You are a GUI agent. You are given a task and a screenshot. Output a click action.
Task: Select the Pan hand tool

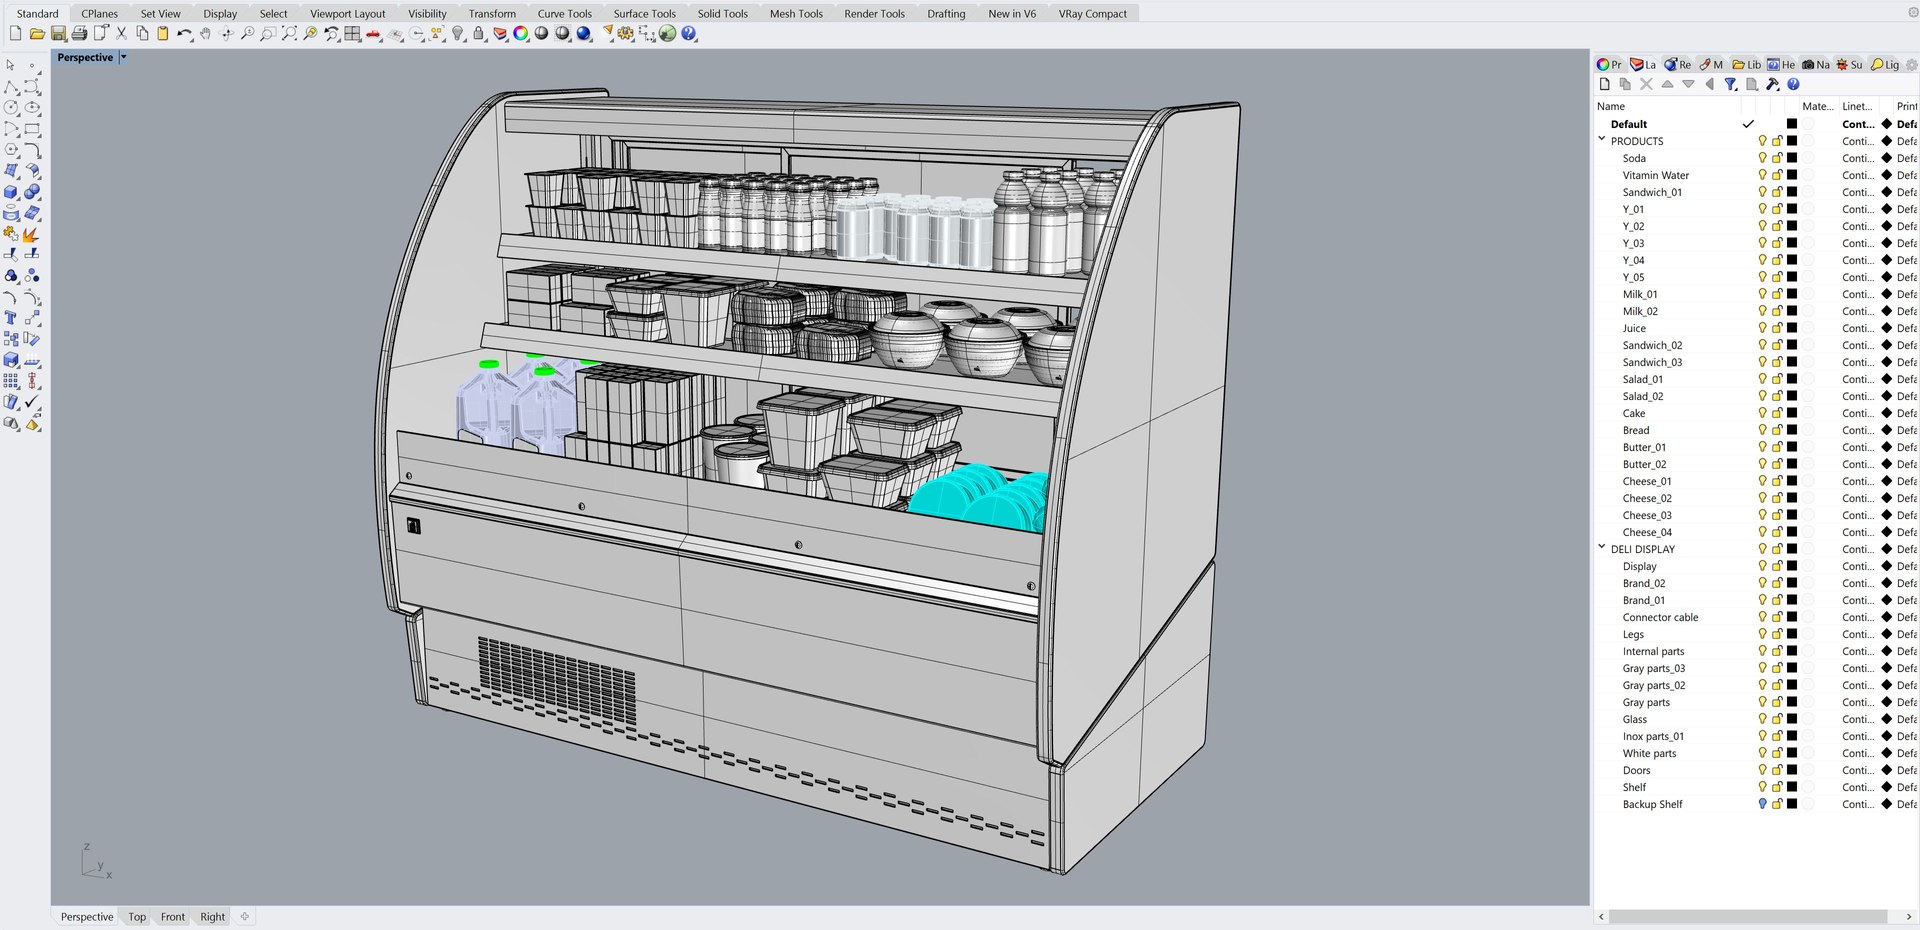(205, 33)
